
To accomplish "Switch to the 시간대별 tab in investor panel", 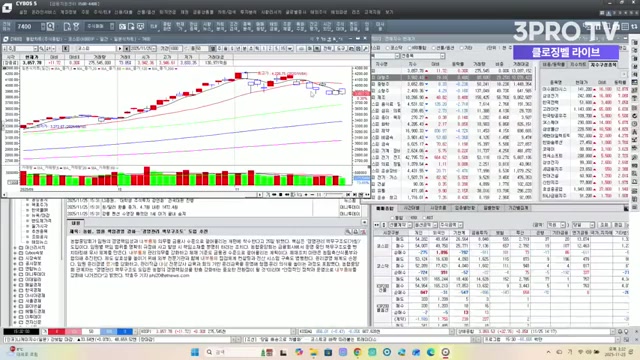I will pos(411,208).
